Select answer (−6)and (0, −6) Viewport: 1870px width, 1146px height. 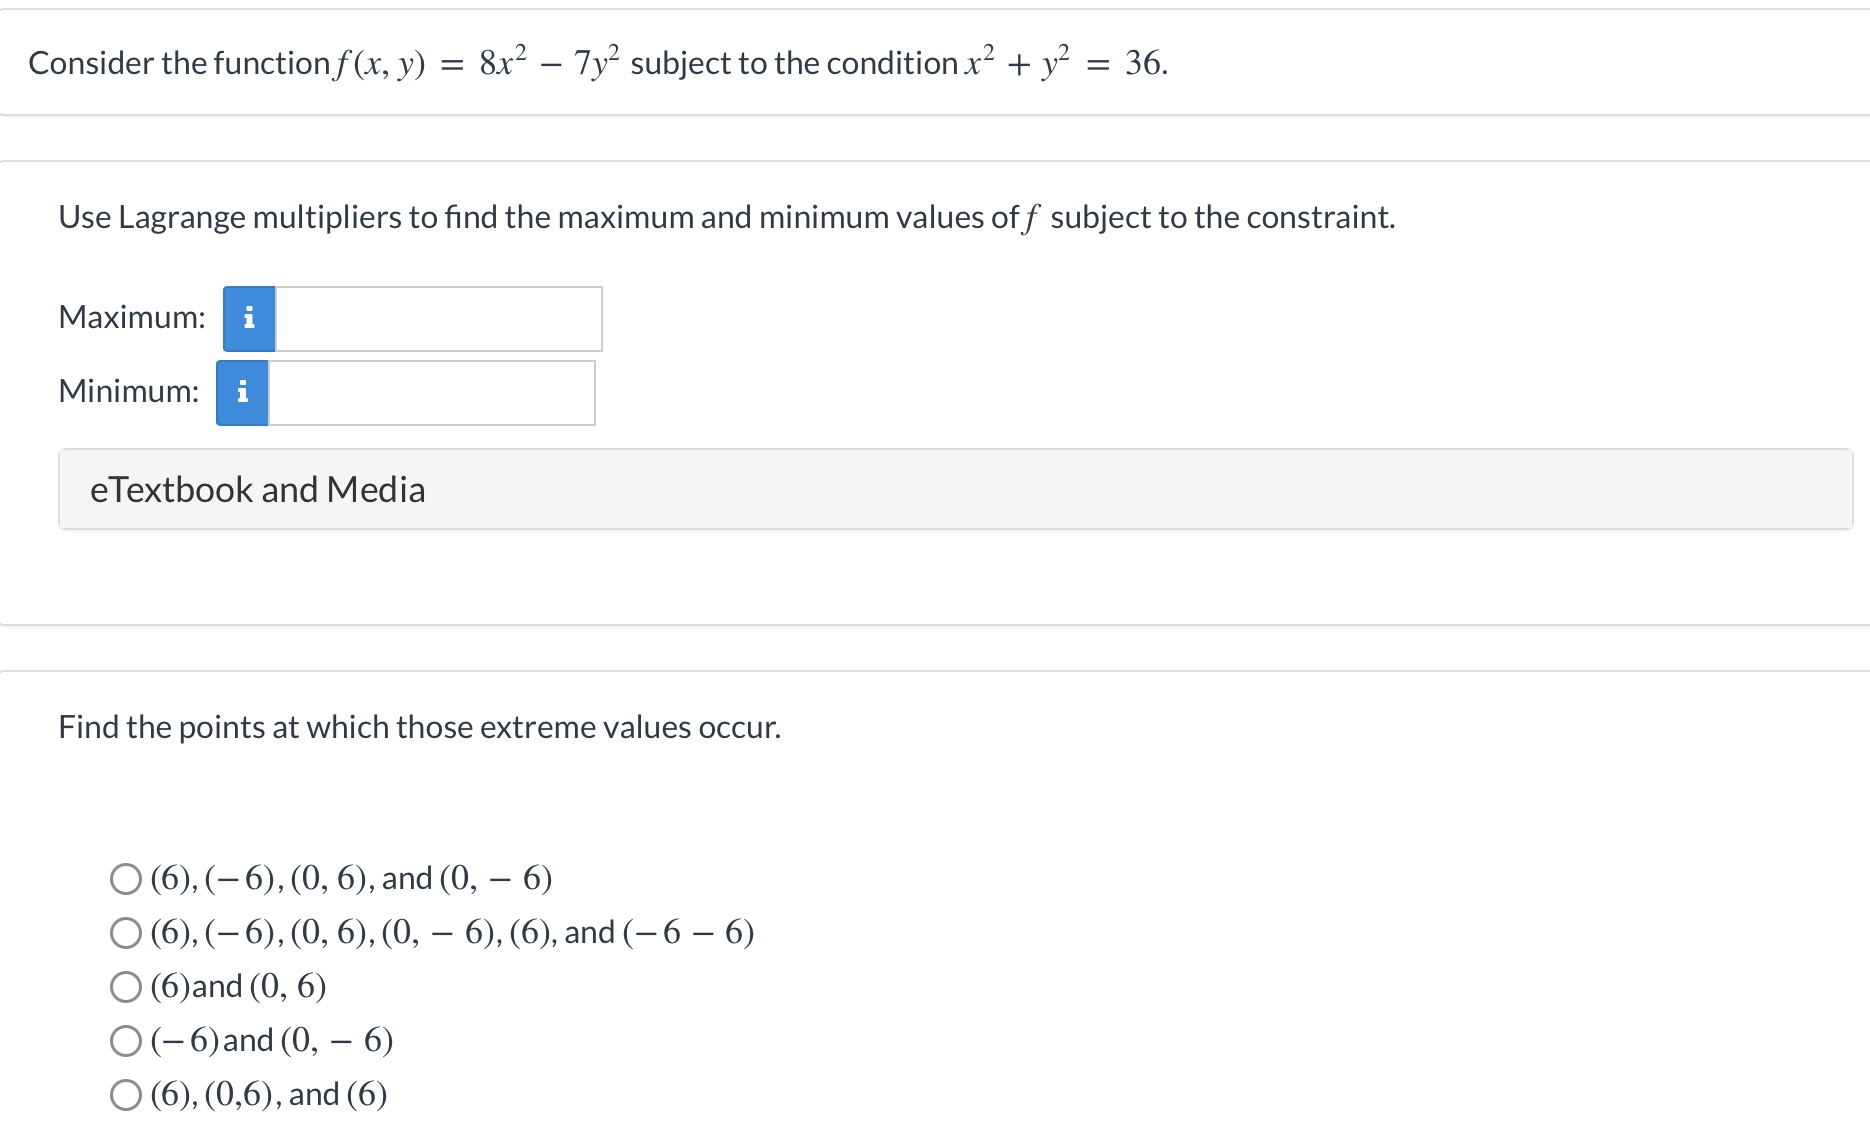coord(125,1040)
